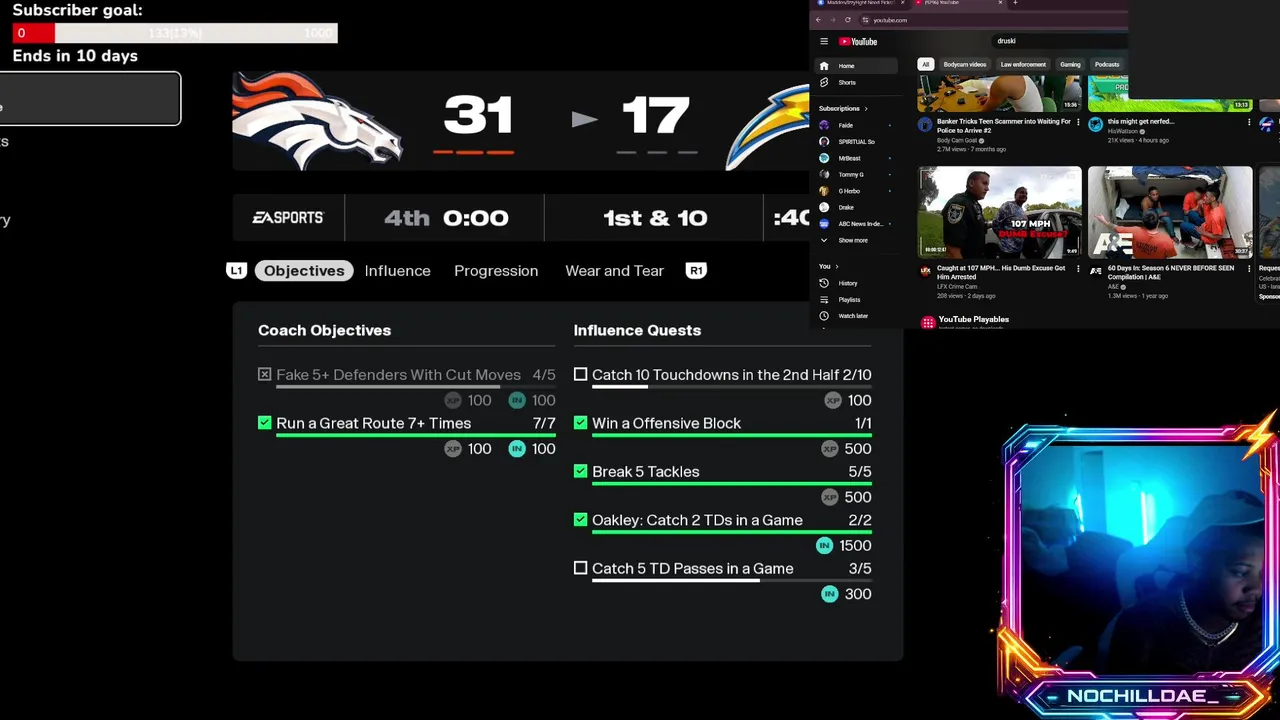Toggle Break 5 Tackles checkbox
The image size is (1280, 720).
[x=580, y=471]
